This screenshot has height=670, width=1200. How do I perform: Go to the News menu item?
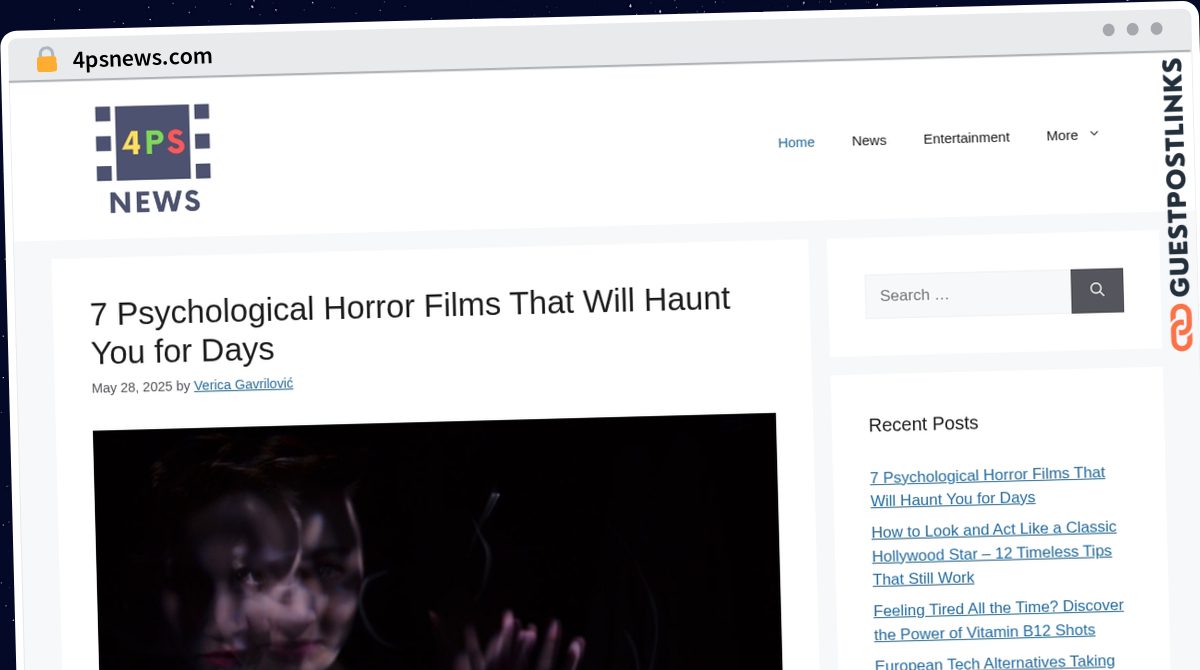point(869,140)
